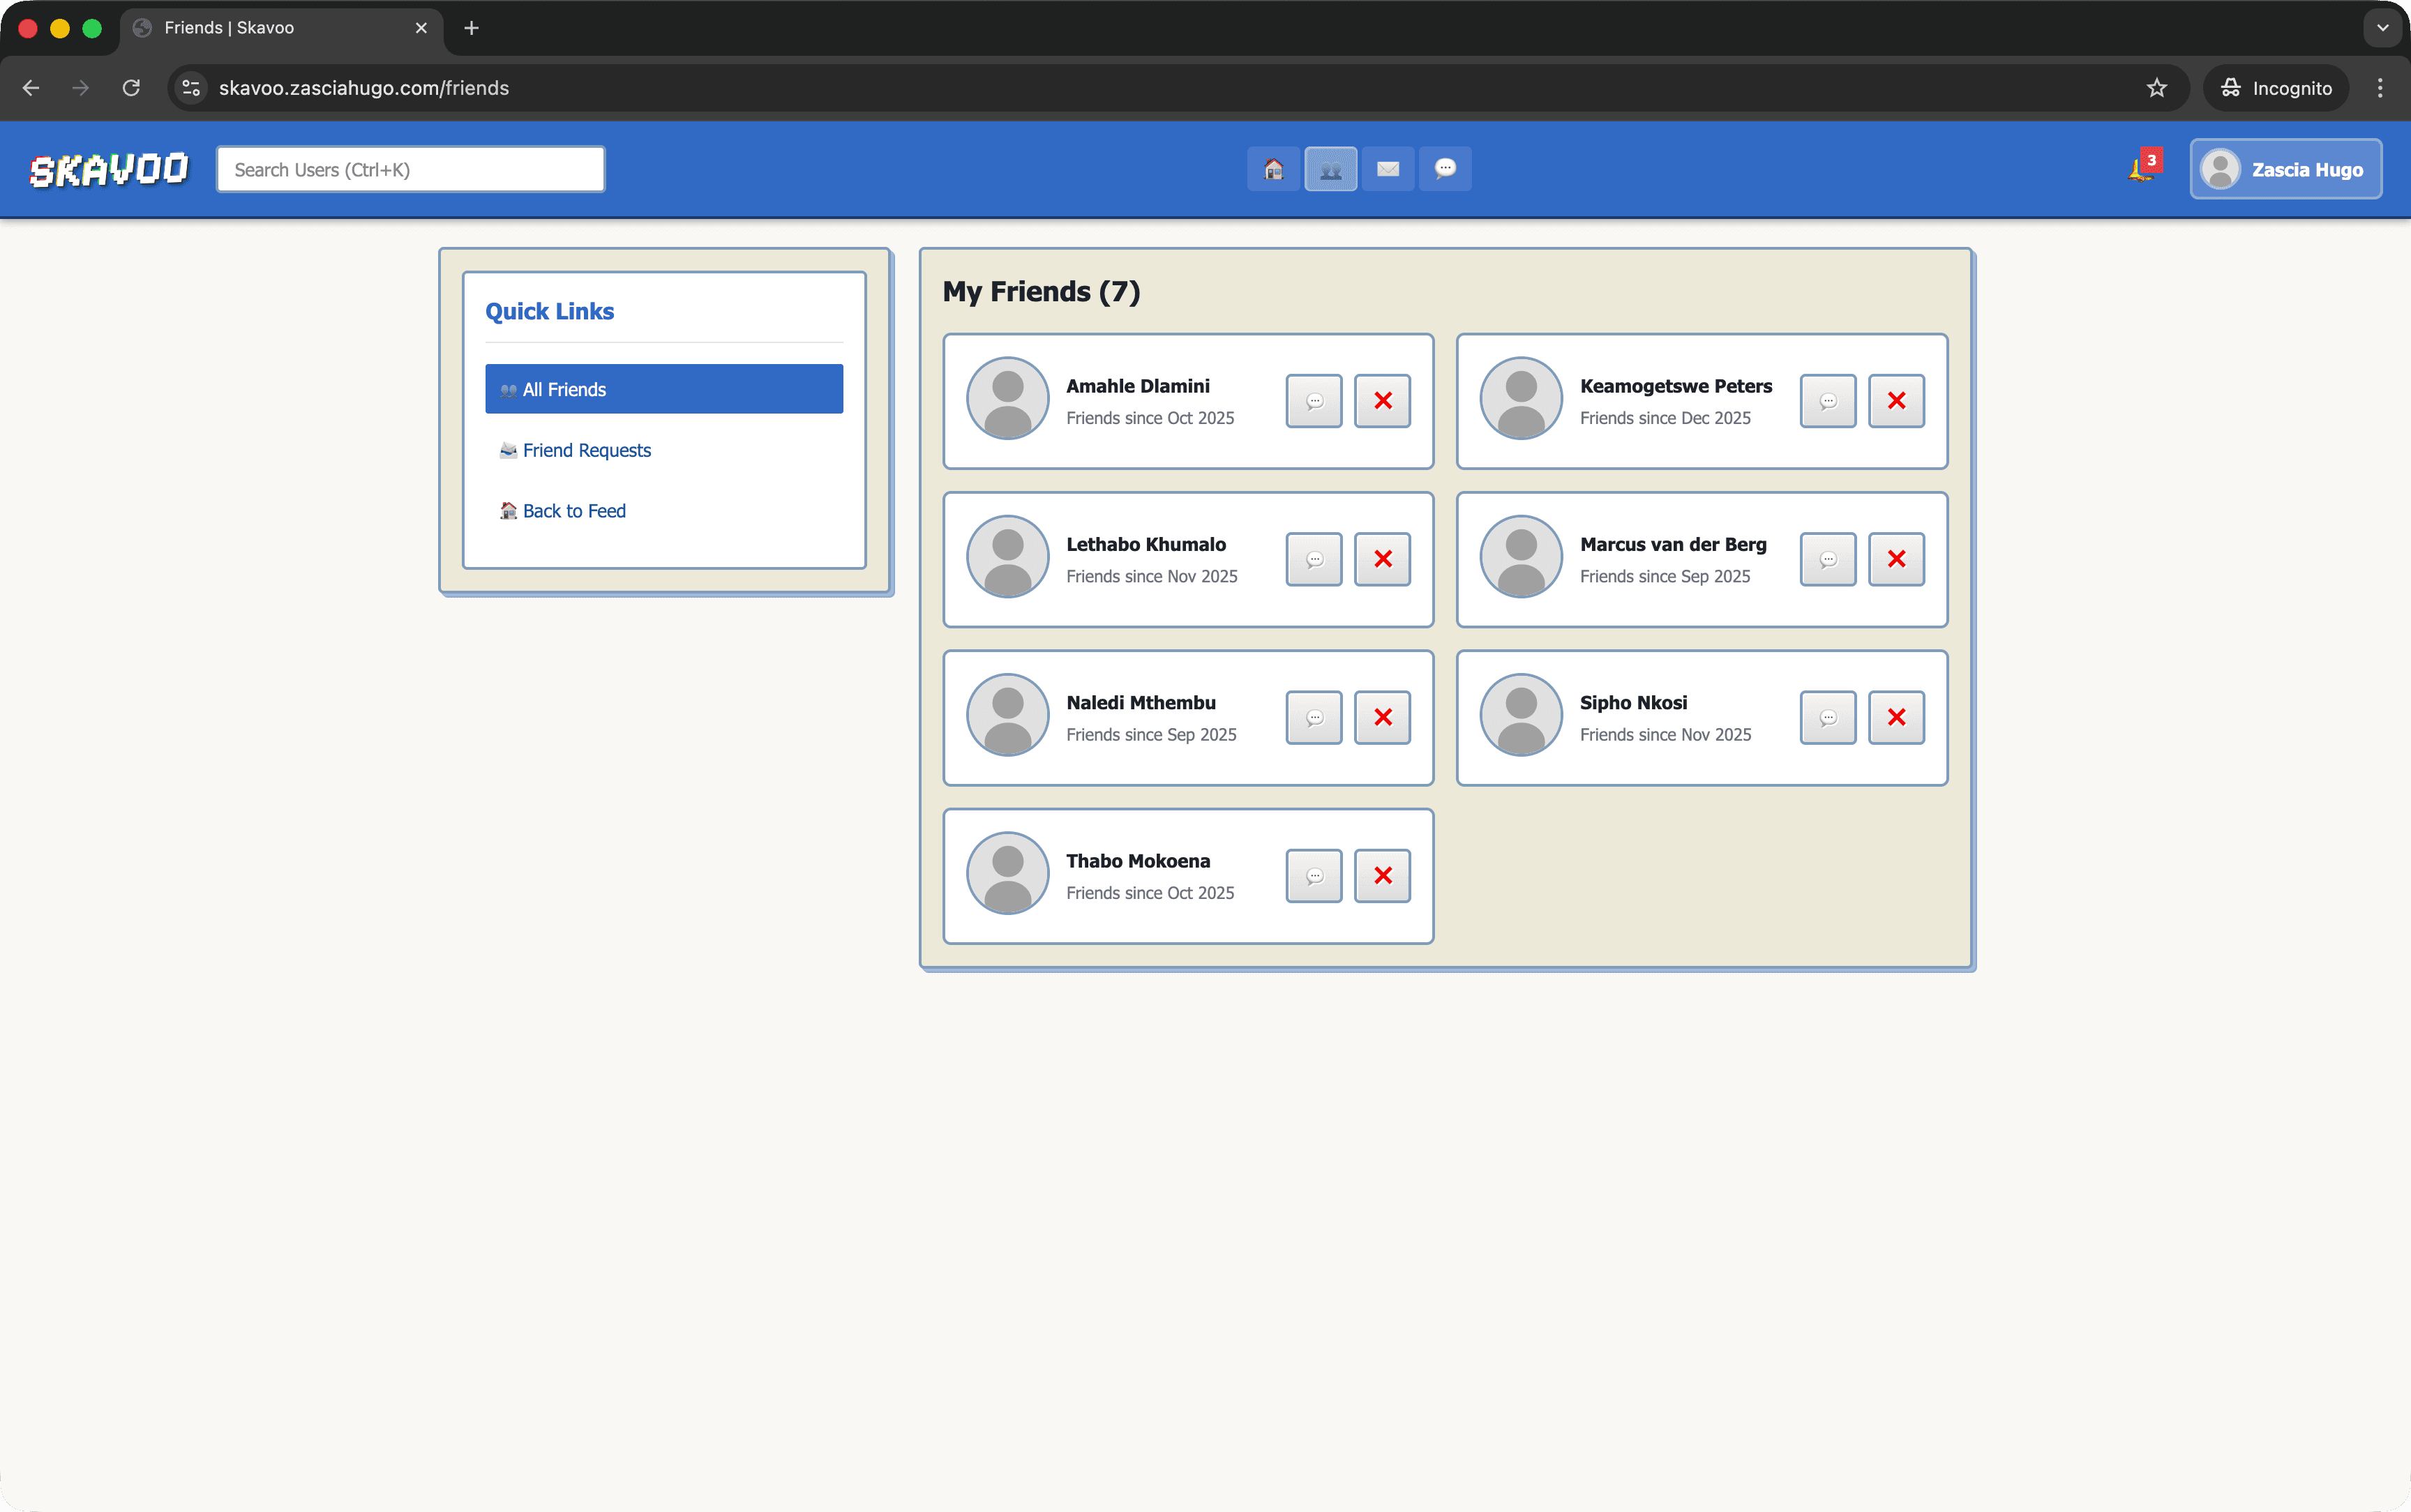The height and width of the screenshot is (1512, 2411).
Task: Open Friend Requests link
Action: [586, 450]
